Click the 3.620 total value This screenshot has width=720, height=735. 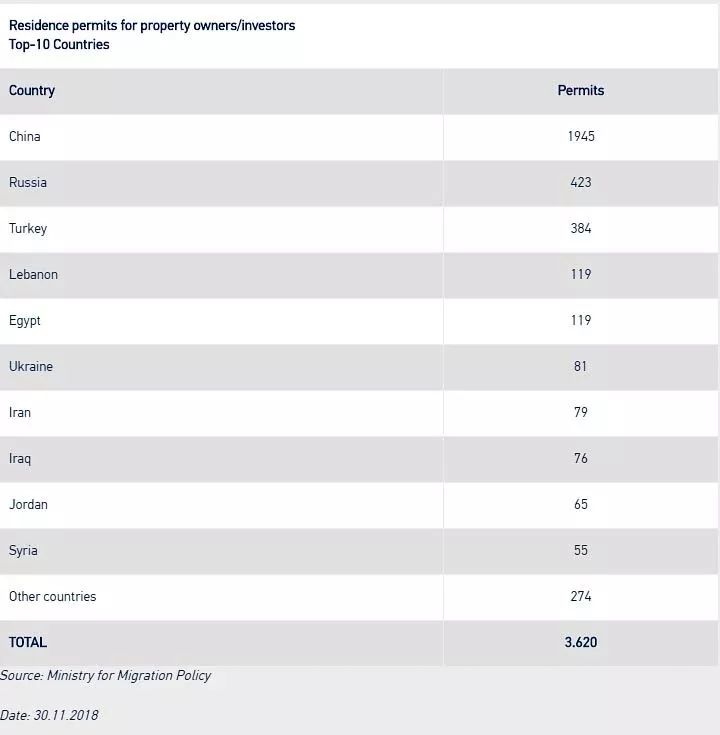(x=581, y=642)
